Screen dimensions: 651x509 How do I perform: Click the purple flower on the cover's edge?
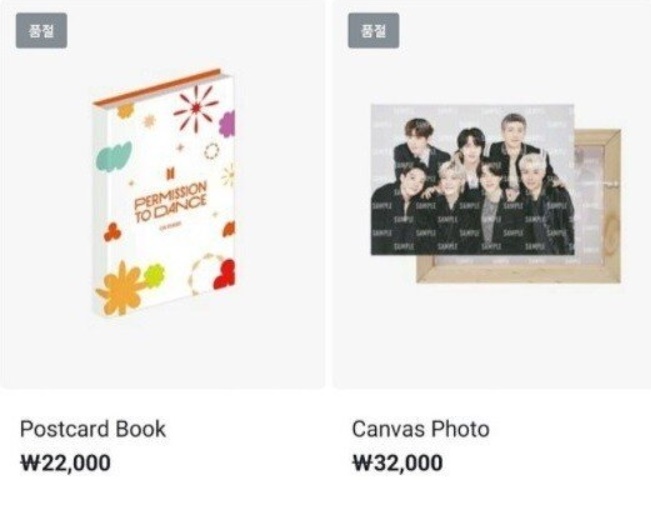pos(227,124)
